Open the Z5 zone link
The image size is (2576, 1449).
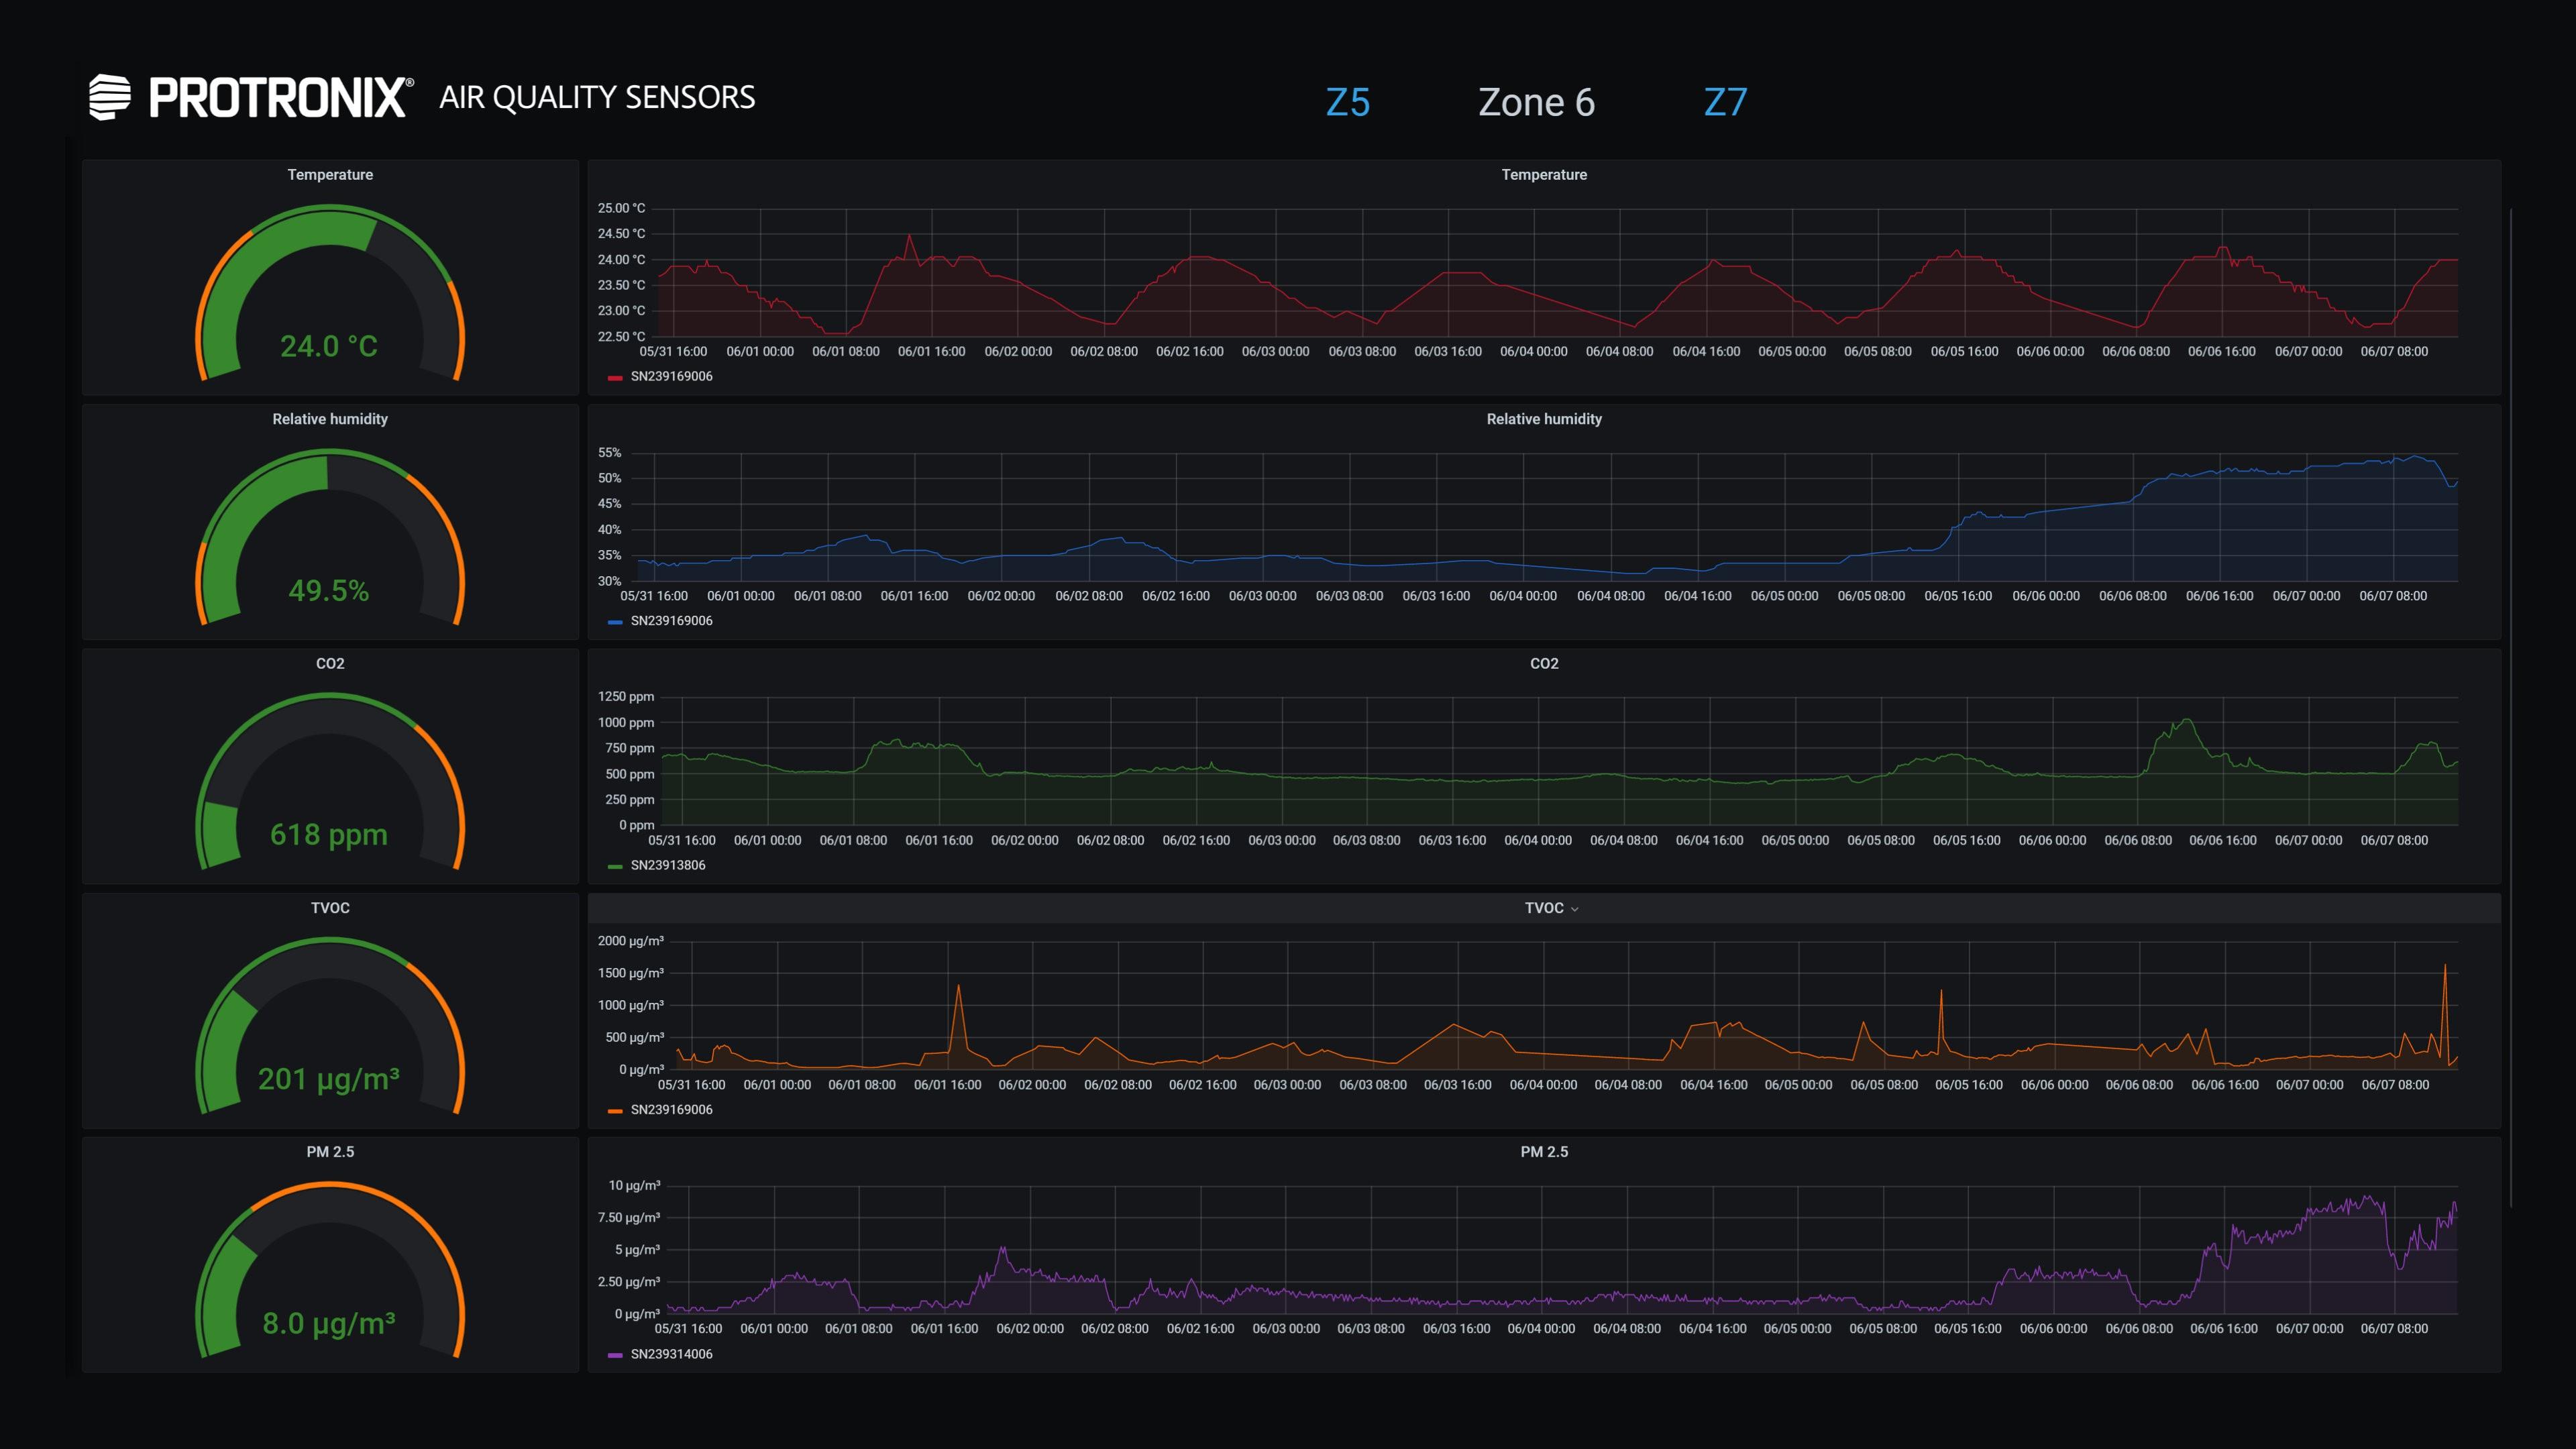pyautogui.click(x=1347, y=102)
